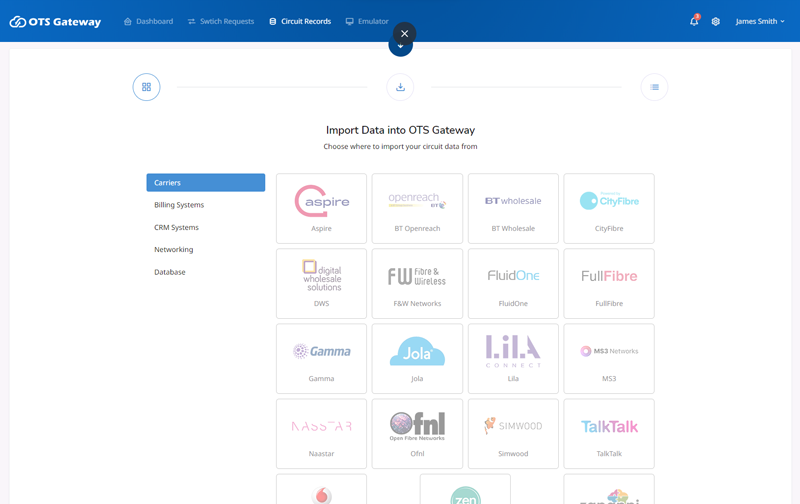
Task: Select Billing Systems category
Action: tap(206, 205)
